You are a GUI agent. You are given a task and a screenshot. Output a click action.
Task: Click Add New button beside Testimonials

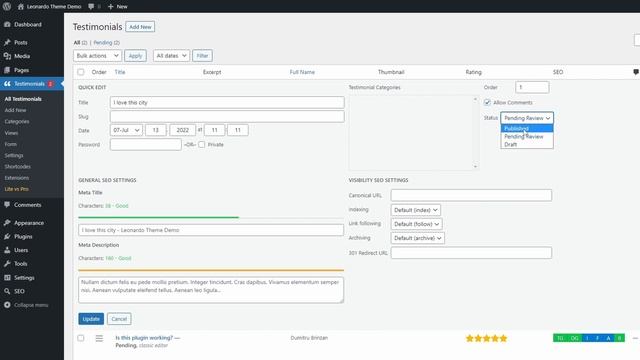point(140,27)
